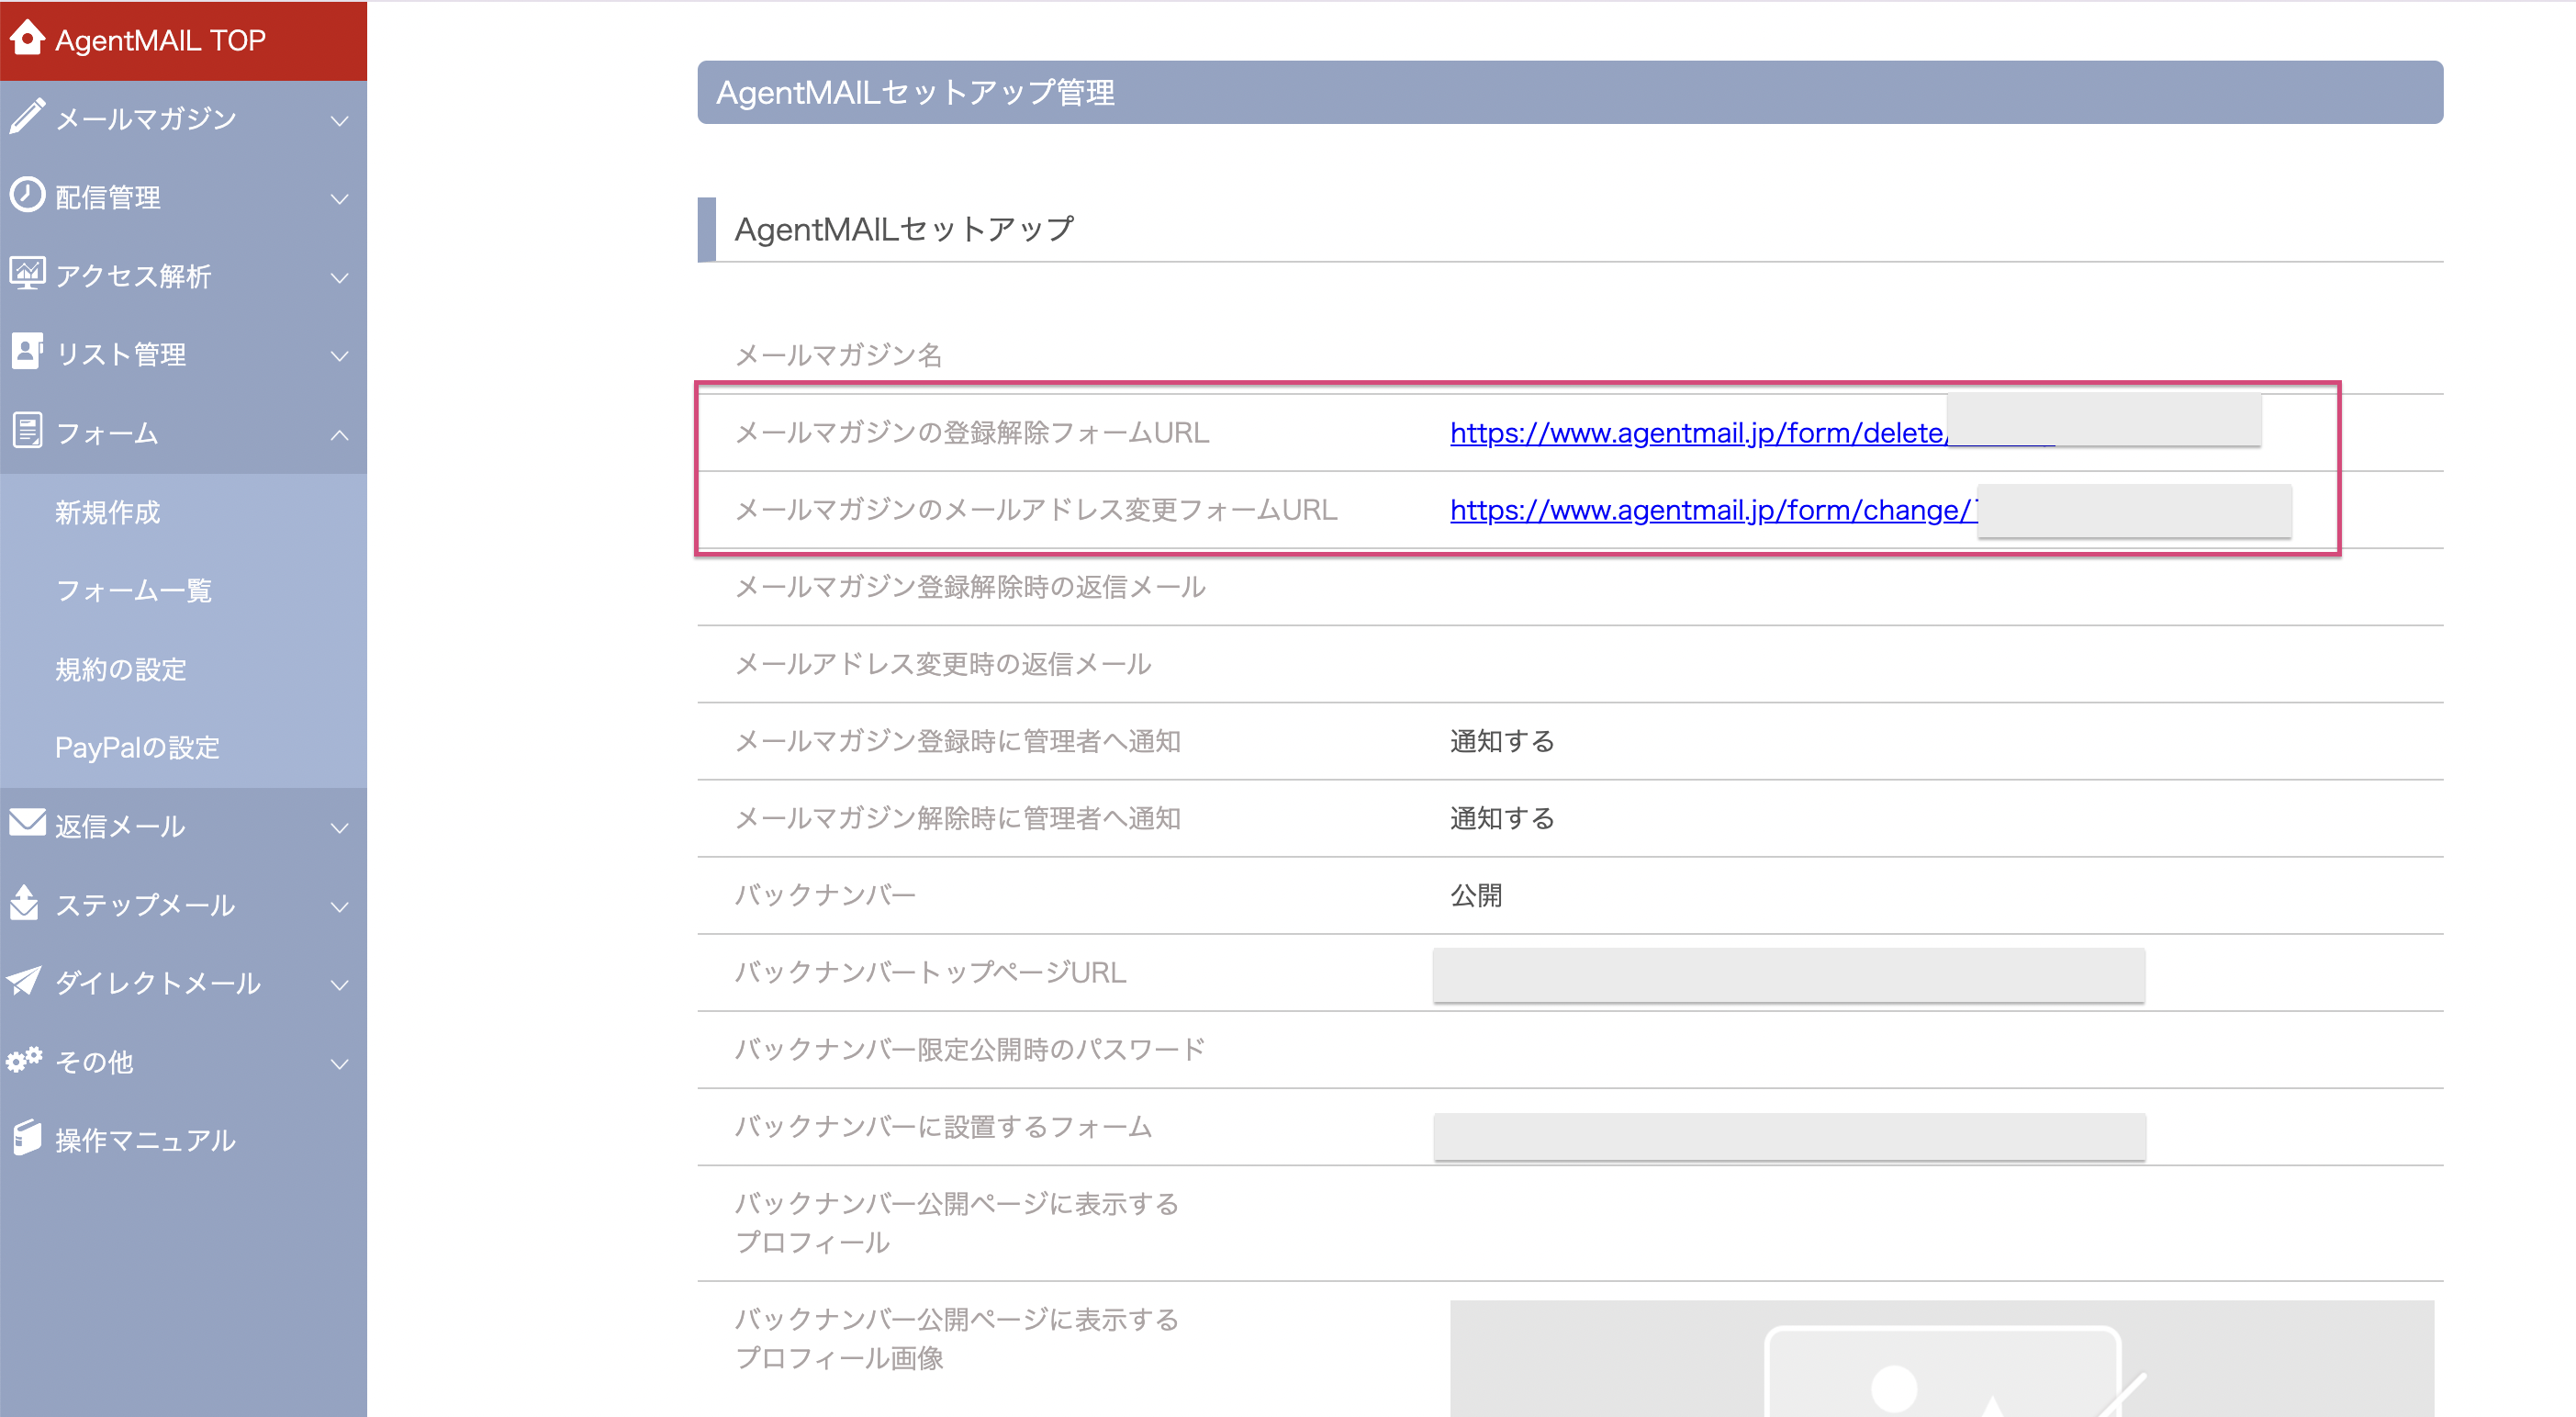
Task: Click the バックナンバーに設置するフォーム label
Action: [943, 1126]
